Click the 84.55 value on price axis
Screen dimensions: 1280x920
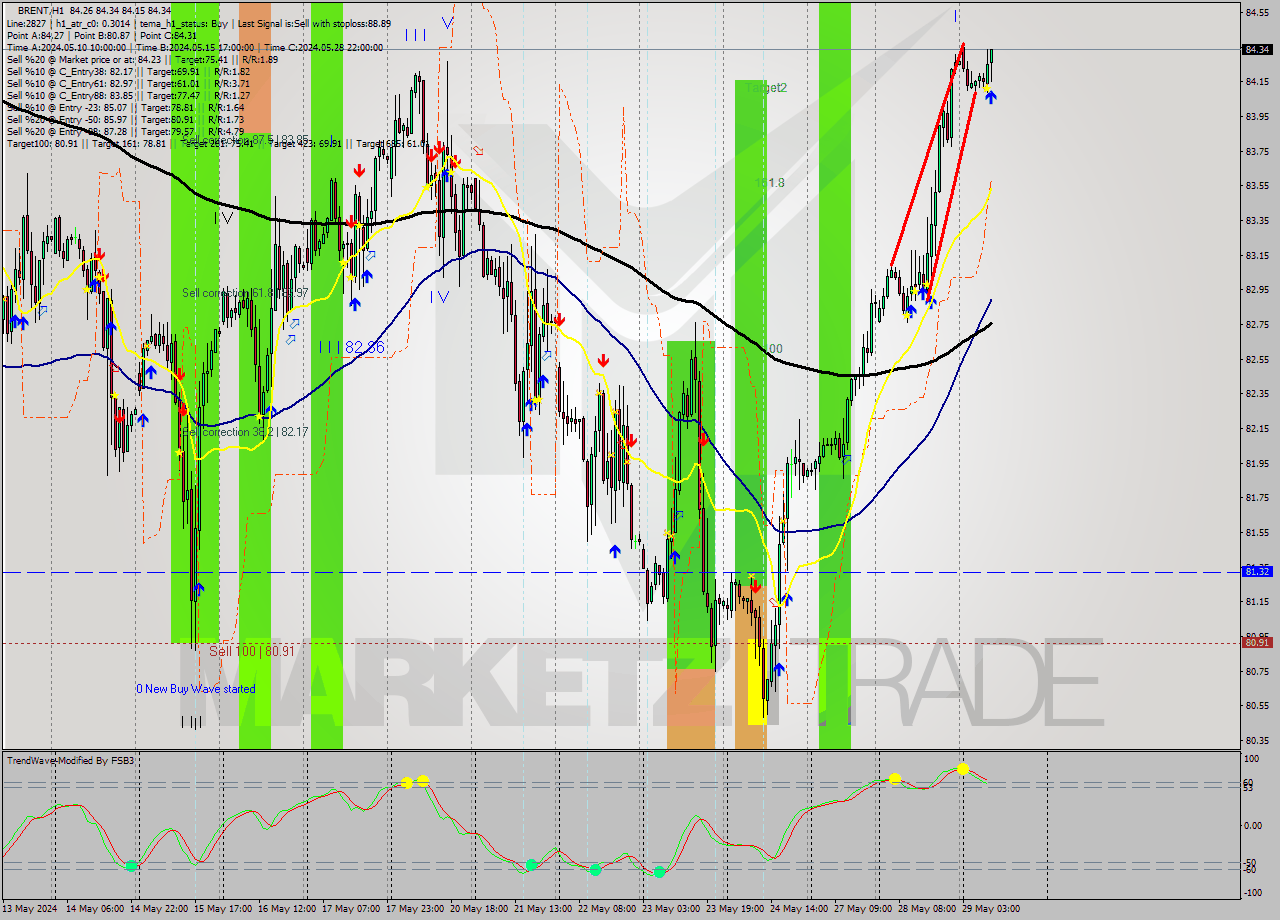pos(1258,13)
